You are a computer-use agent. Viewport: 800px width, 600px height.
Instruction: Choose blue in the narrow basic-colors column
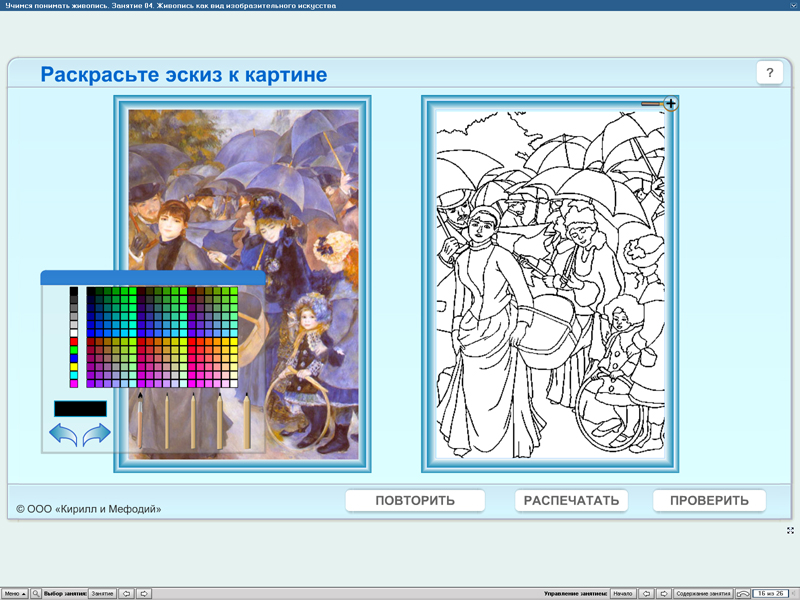click(74, 358)
